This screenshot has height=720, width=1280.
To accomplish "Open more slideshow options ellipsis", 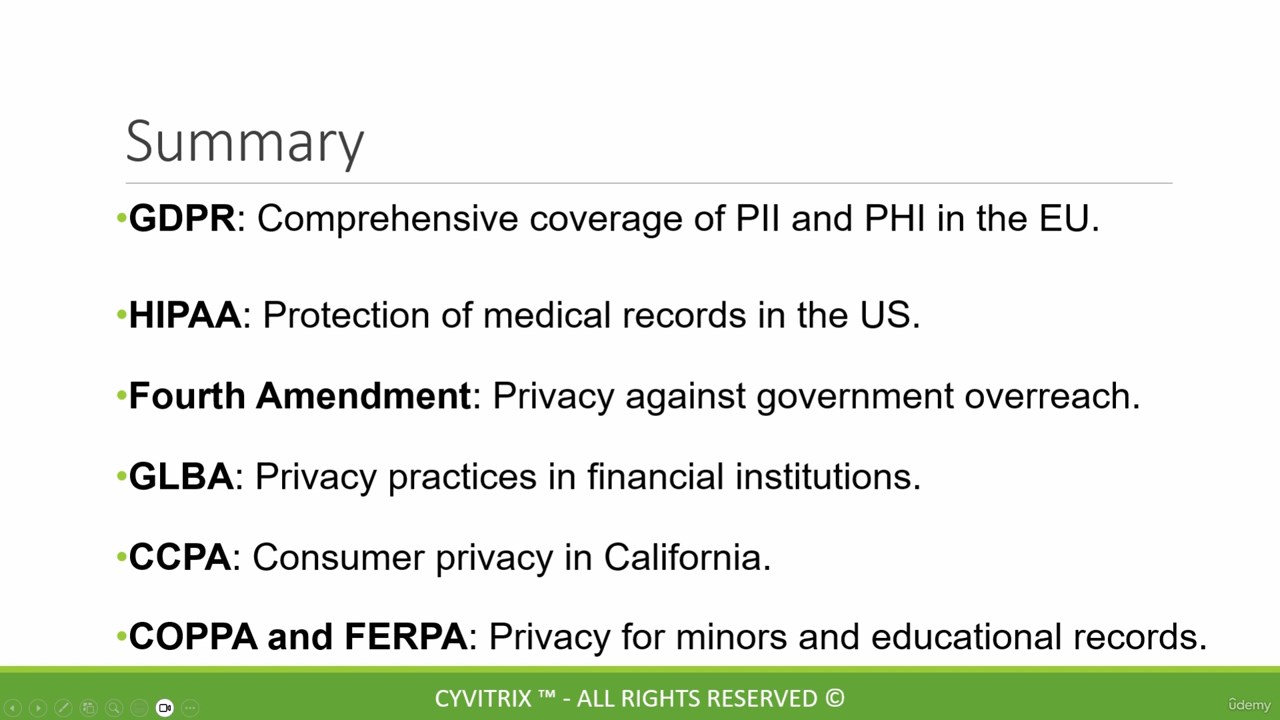I will tap(190, 708).
